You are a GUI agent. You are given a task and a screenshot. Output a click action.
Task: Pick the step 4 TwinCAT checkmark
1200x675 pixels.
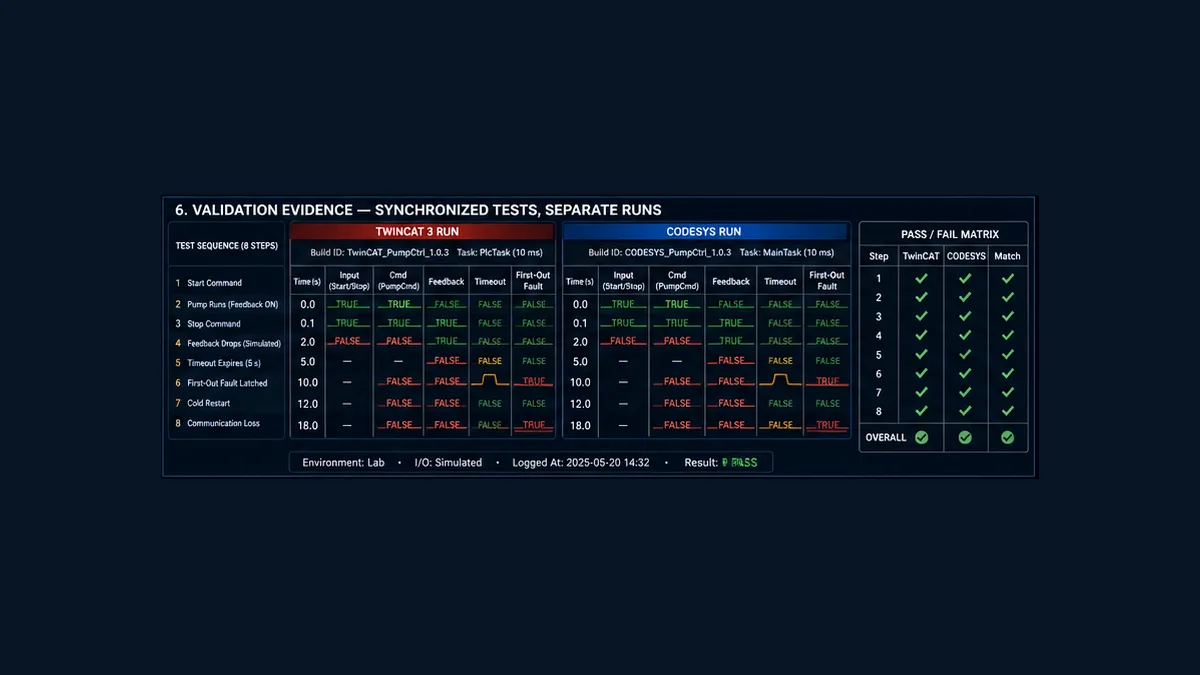pos(921,336)
